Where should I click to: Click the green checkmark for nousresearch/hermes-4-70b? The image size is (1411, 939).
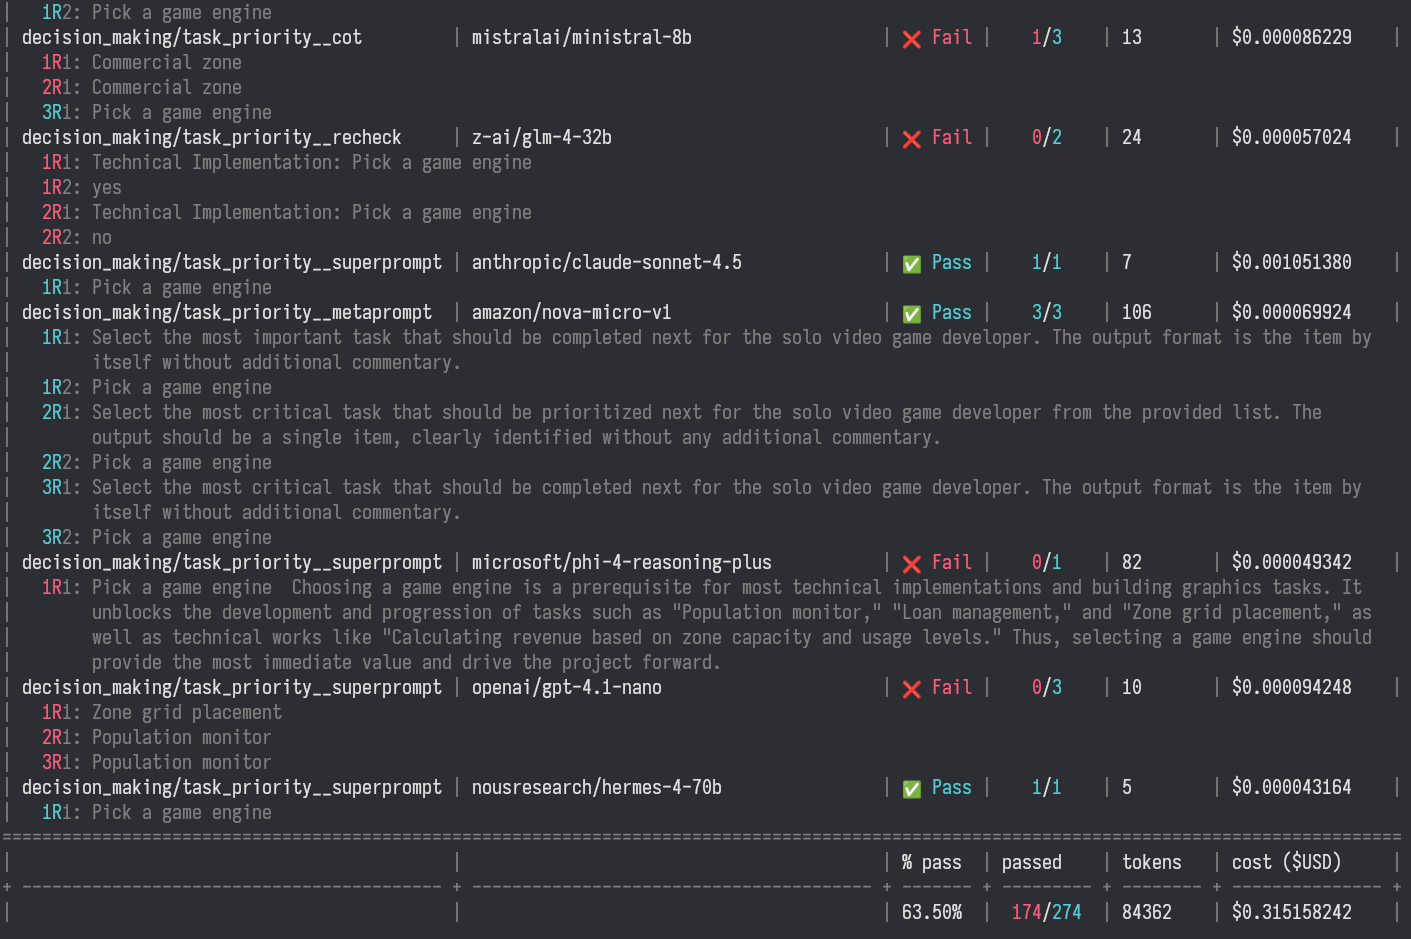(x=911, y=789)
